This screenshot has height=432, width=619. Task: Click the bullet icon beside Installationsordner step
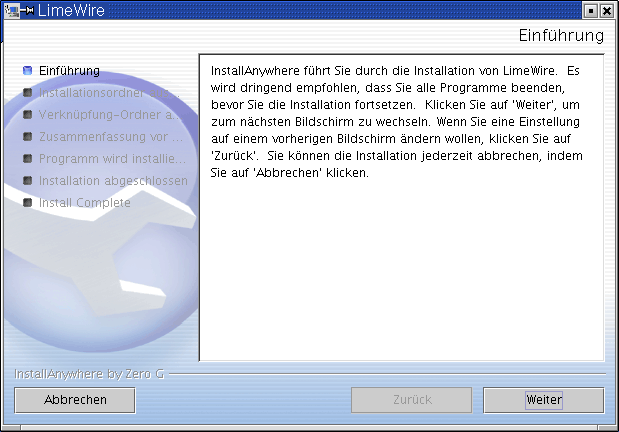(x=28, y=93)
